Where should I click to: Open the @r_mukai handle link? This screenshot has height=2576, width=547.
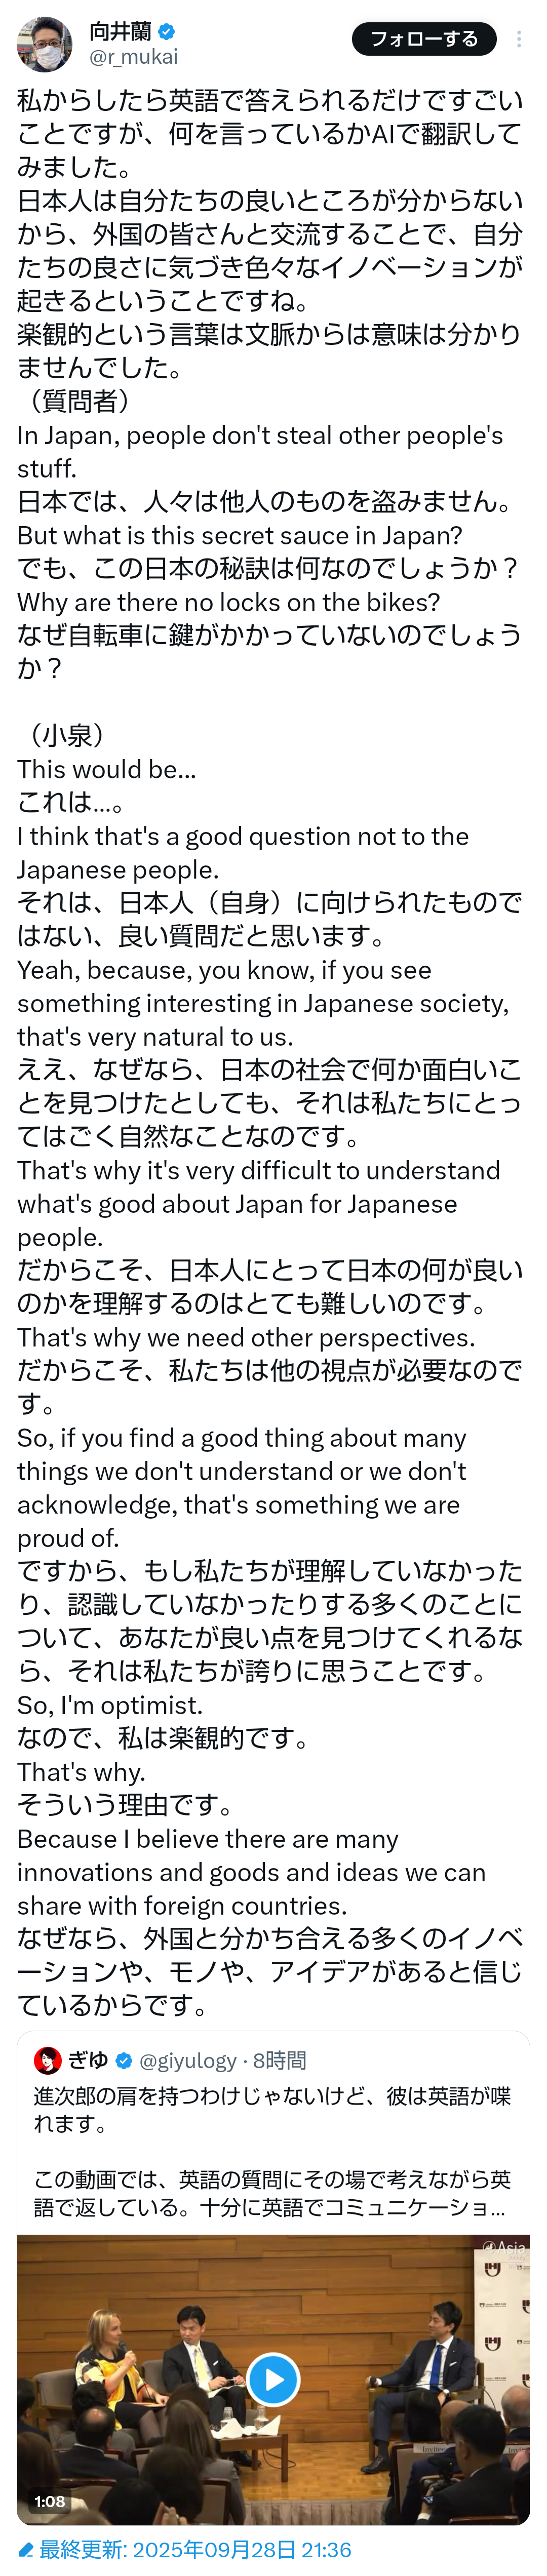(x=133, y=57)
